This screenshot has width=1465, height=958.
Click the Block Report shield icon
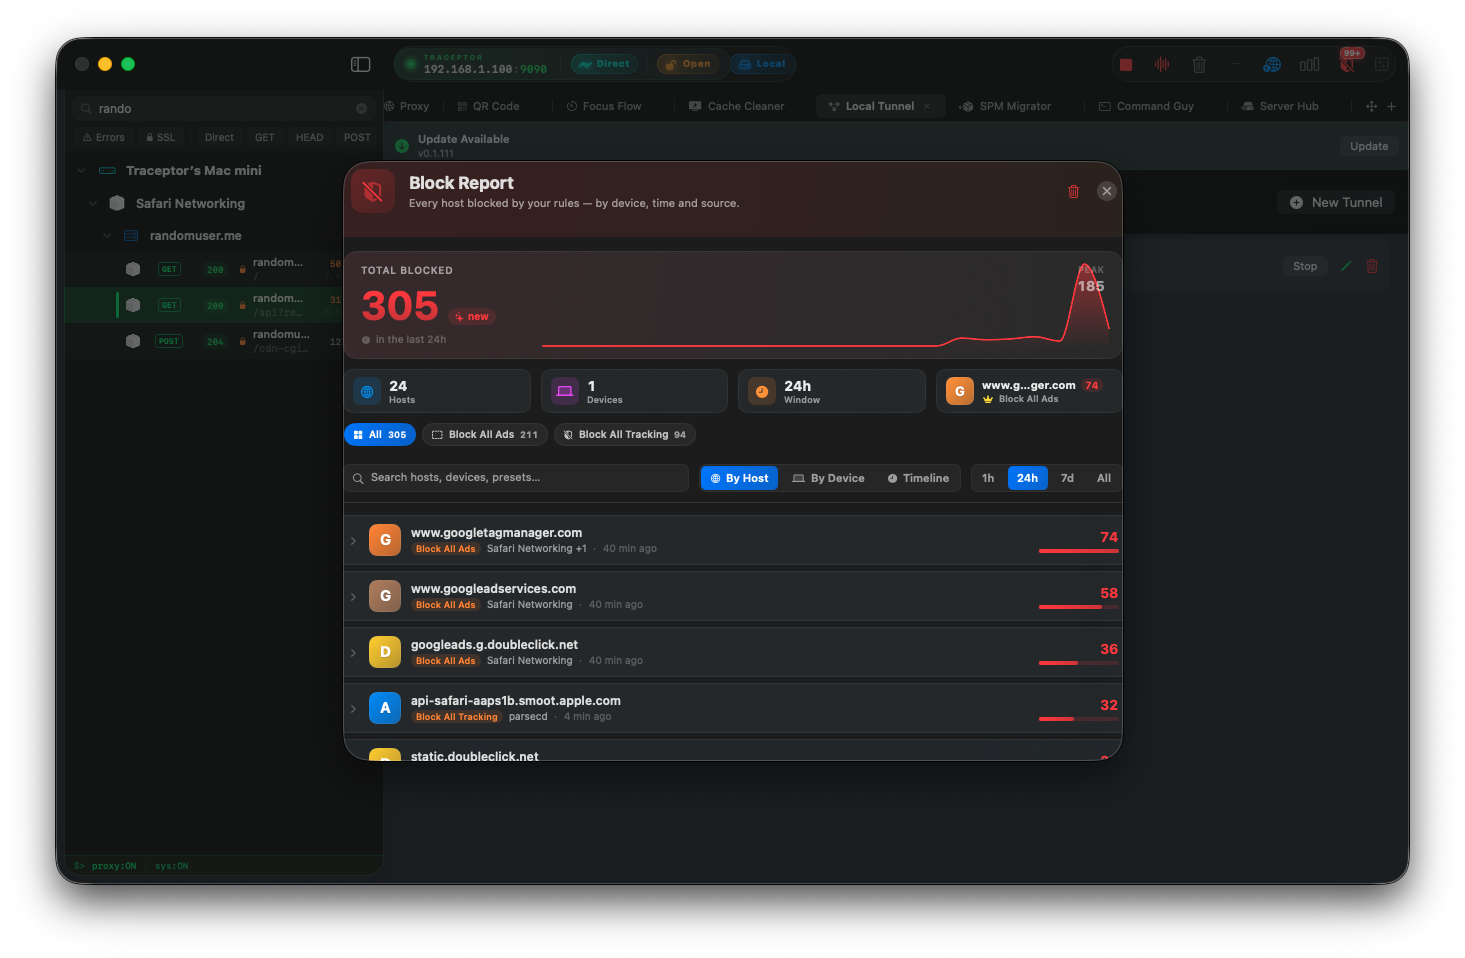coord(373,191)
